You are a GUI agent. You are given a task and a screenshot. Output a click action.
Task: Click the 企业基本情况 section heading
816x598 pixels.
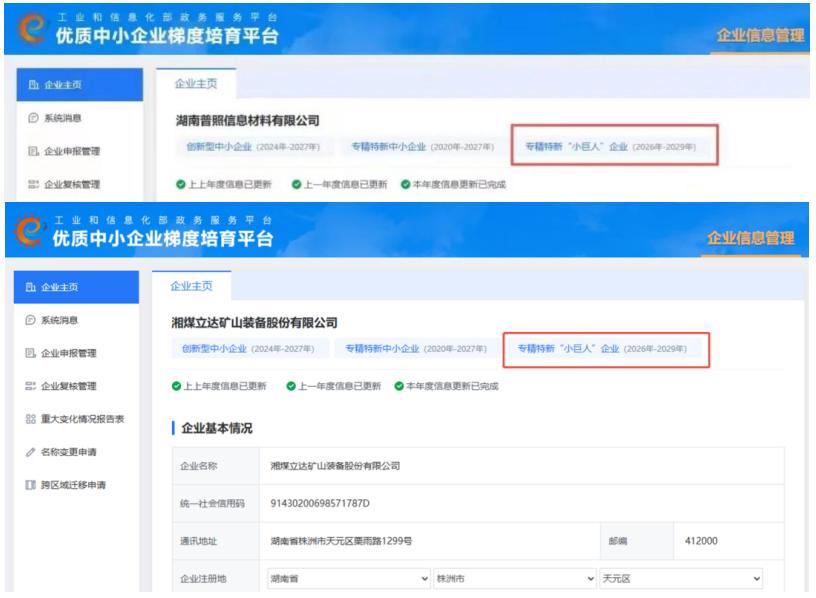(216, 428)
